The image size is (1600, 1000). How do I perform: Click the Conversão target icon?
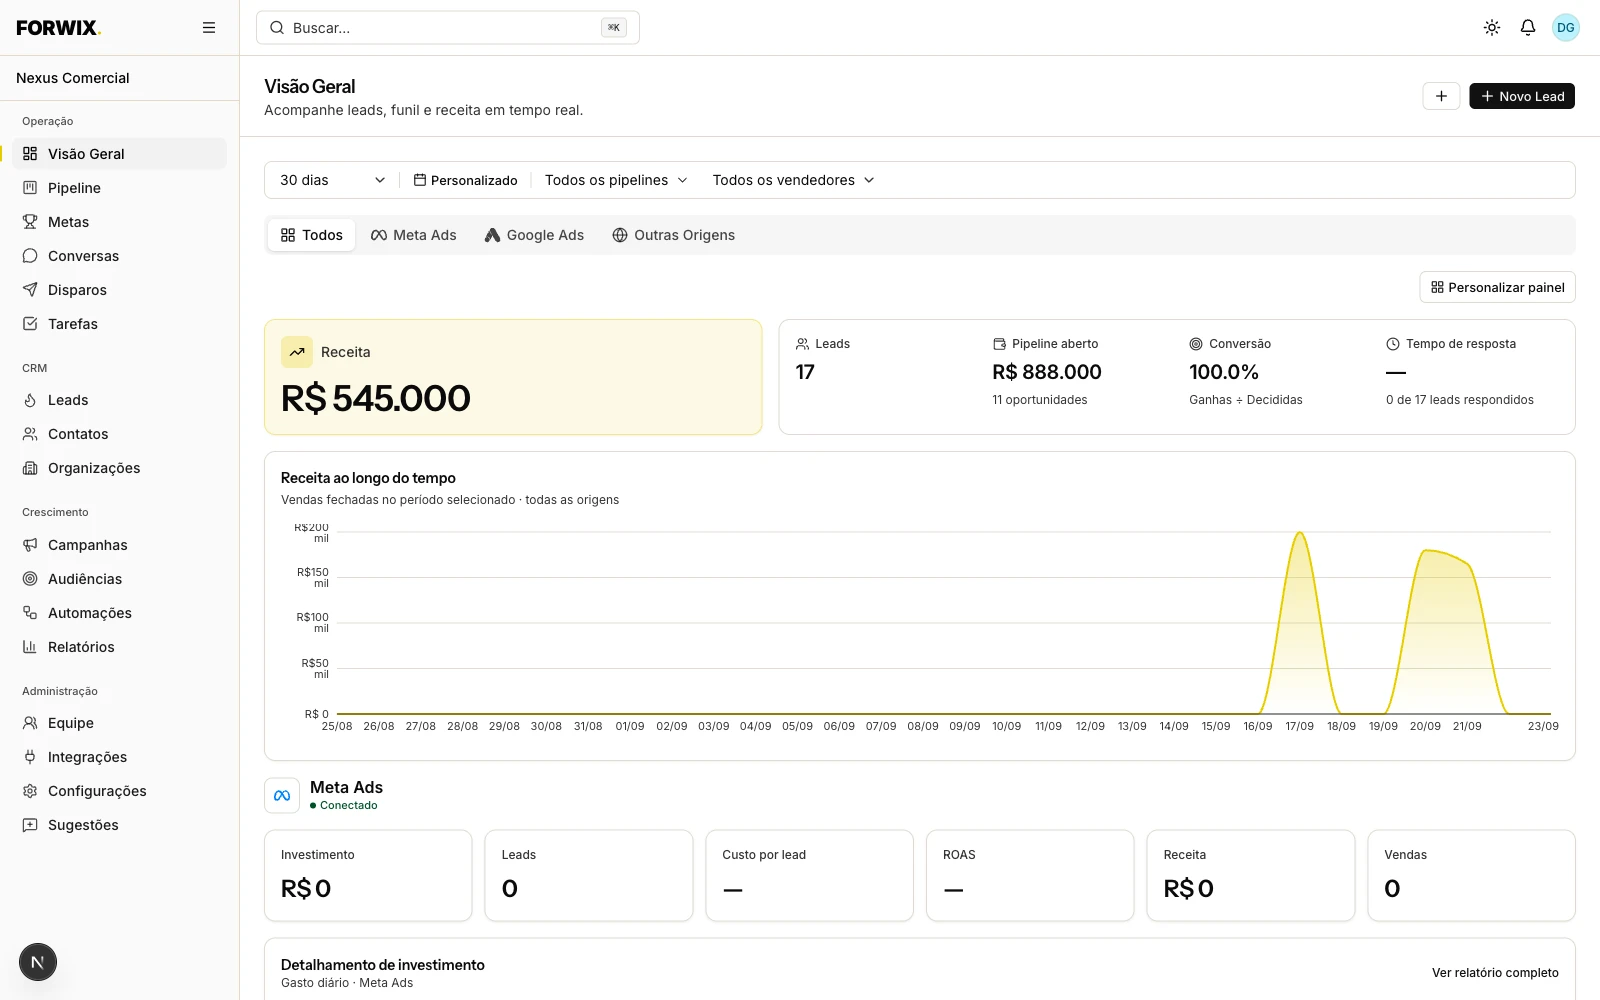tap(1196, 344)
